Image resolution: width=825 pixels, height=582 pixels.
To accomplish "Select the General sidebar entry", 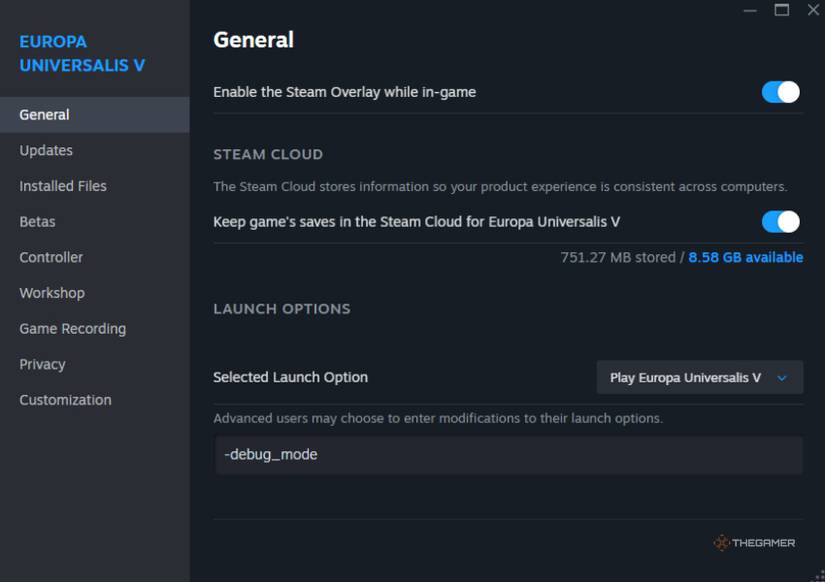I will (42, 114).
